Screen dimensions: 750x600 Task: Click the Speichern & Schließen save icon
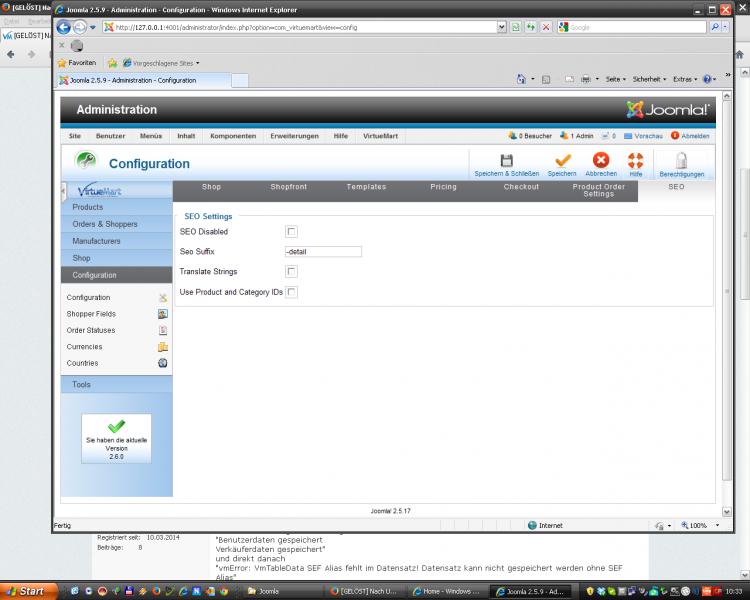point(506,160)
